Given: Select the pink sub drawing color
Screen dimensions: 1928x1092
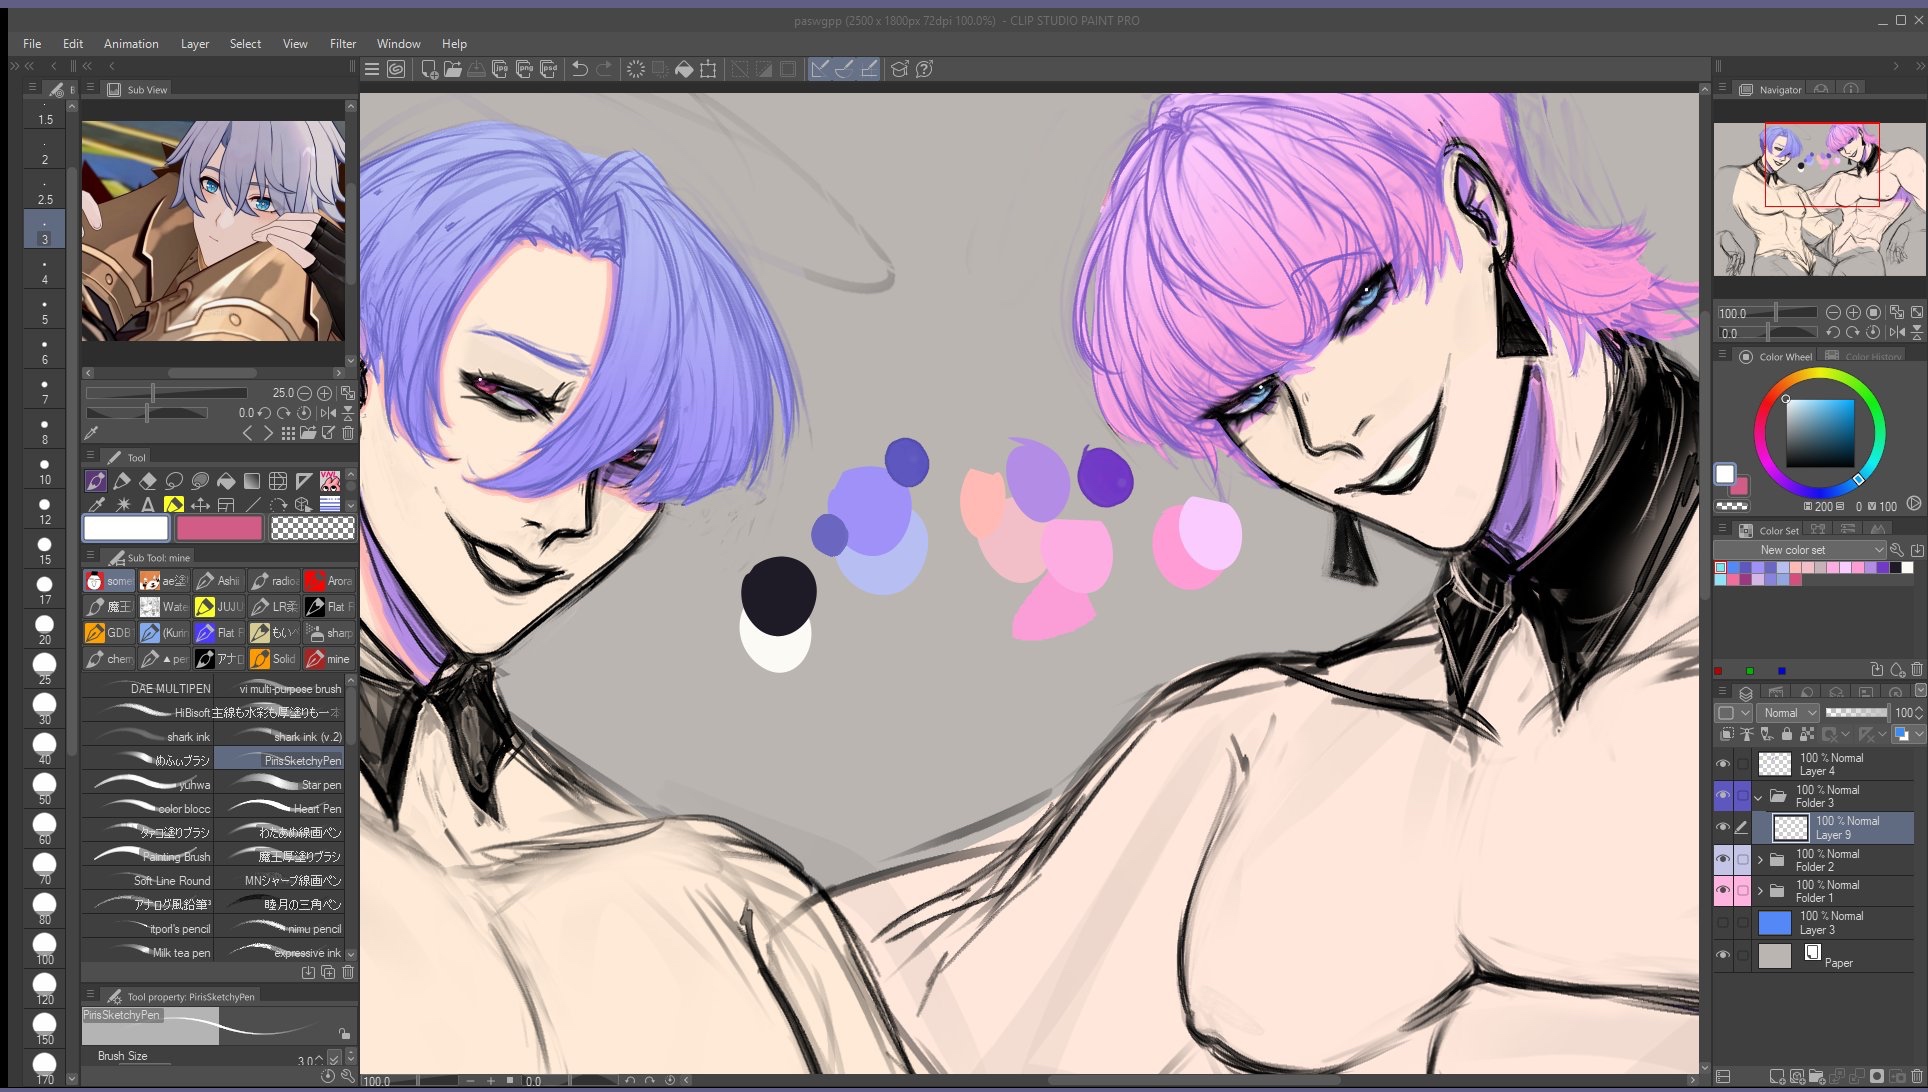Looking at the screenshot, I should pos(219,528).
